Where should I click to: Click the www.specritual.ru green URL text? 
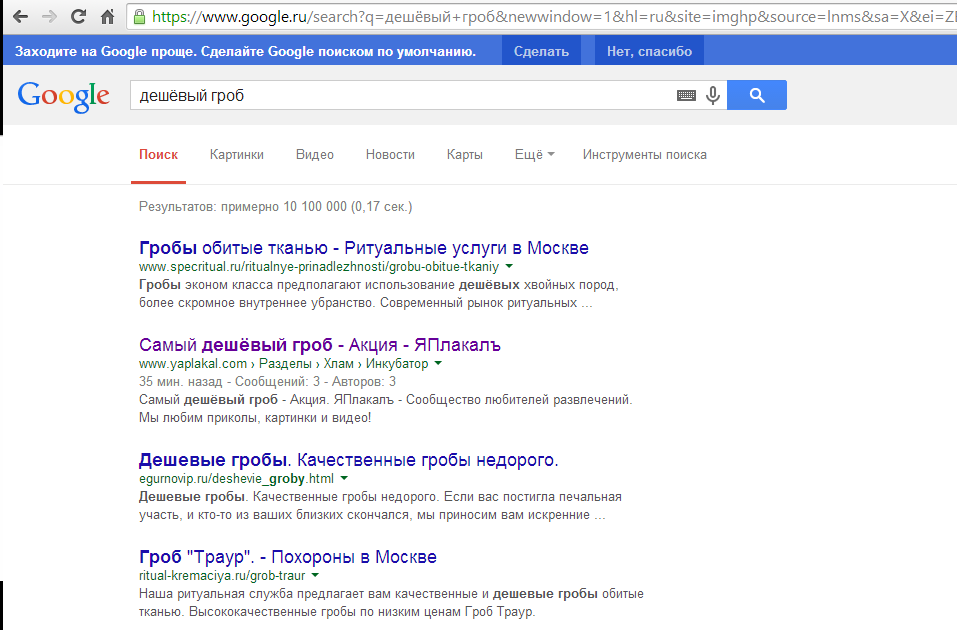319,267
